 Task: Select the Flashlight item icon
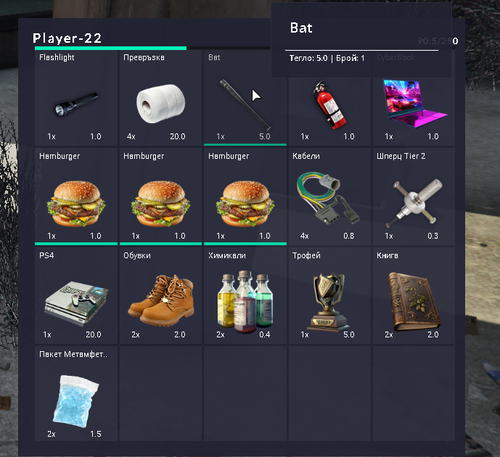(76, 104)
